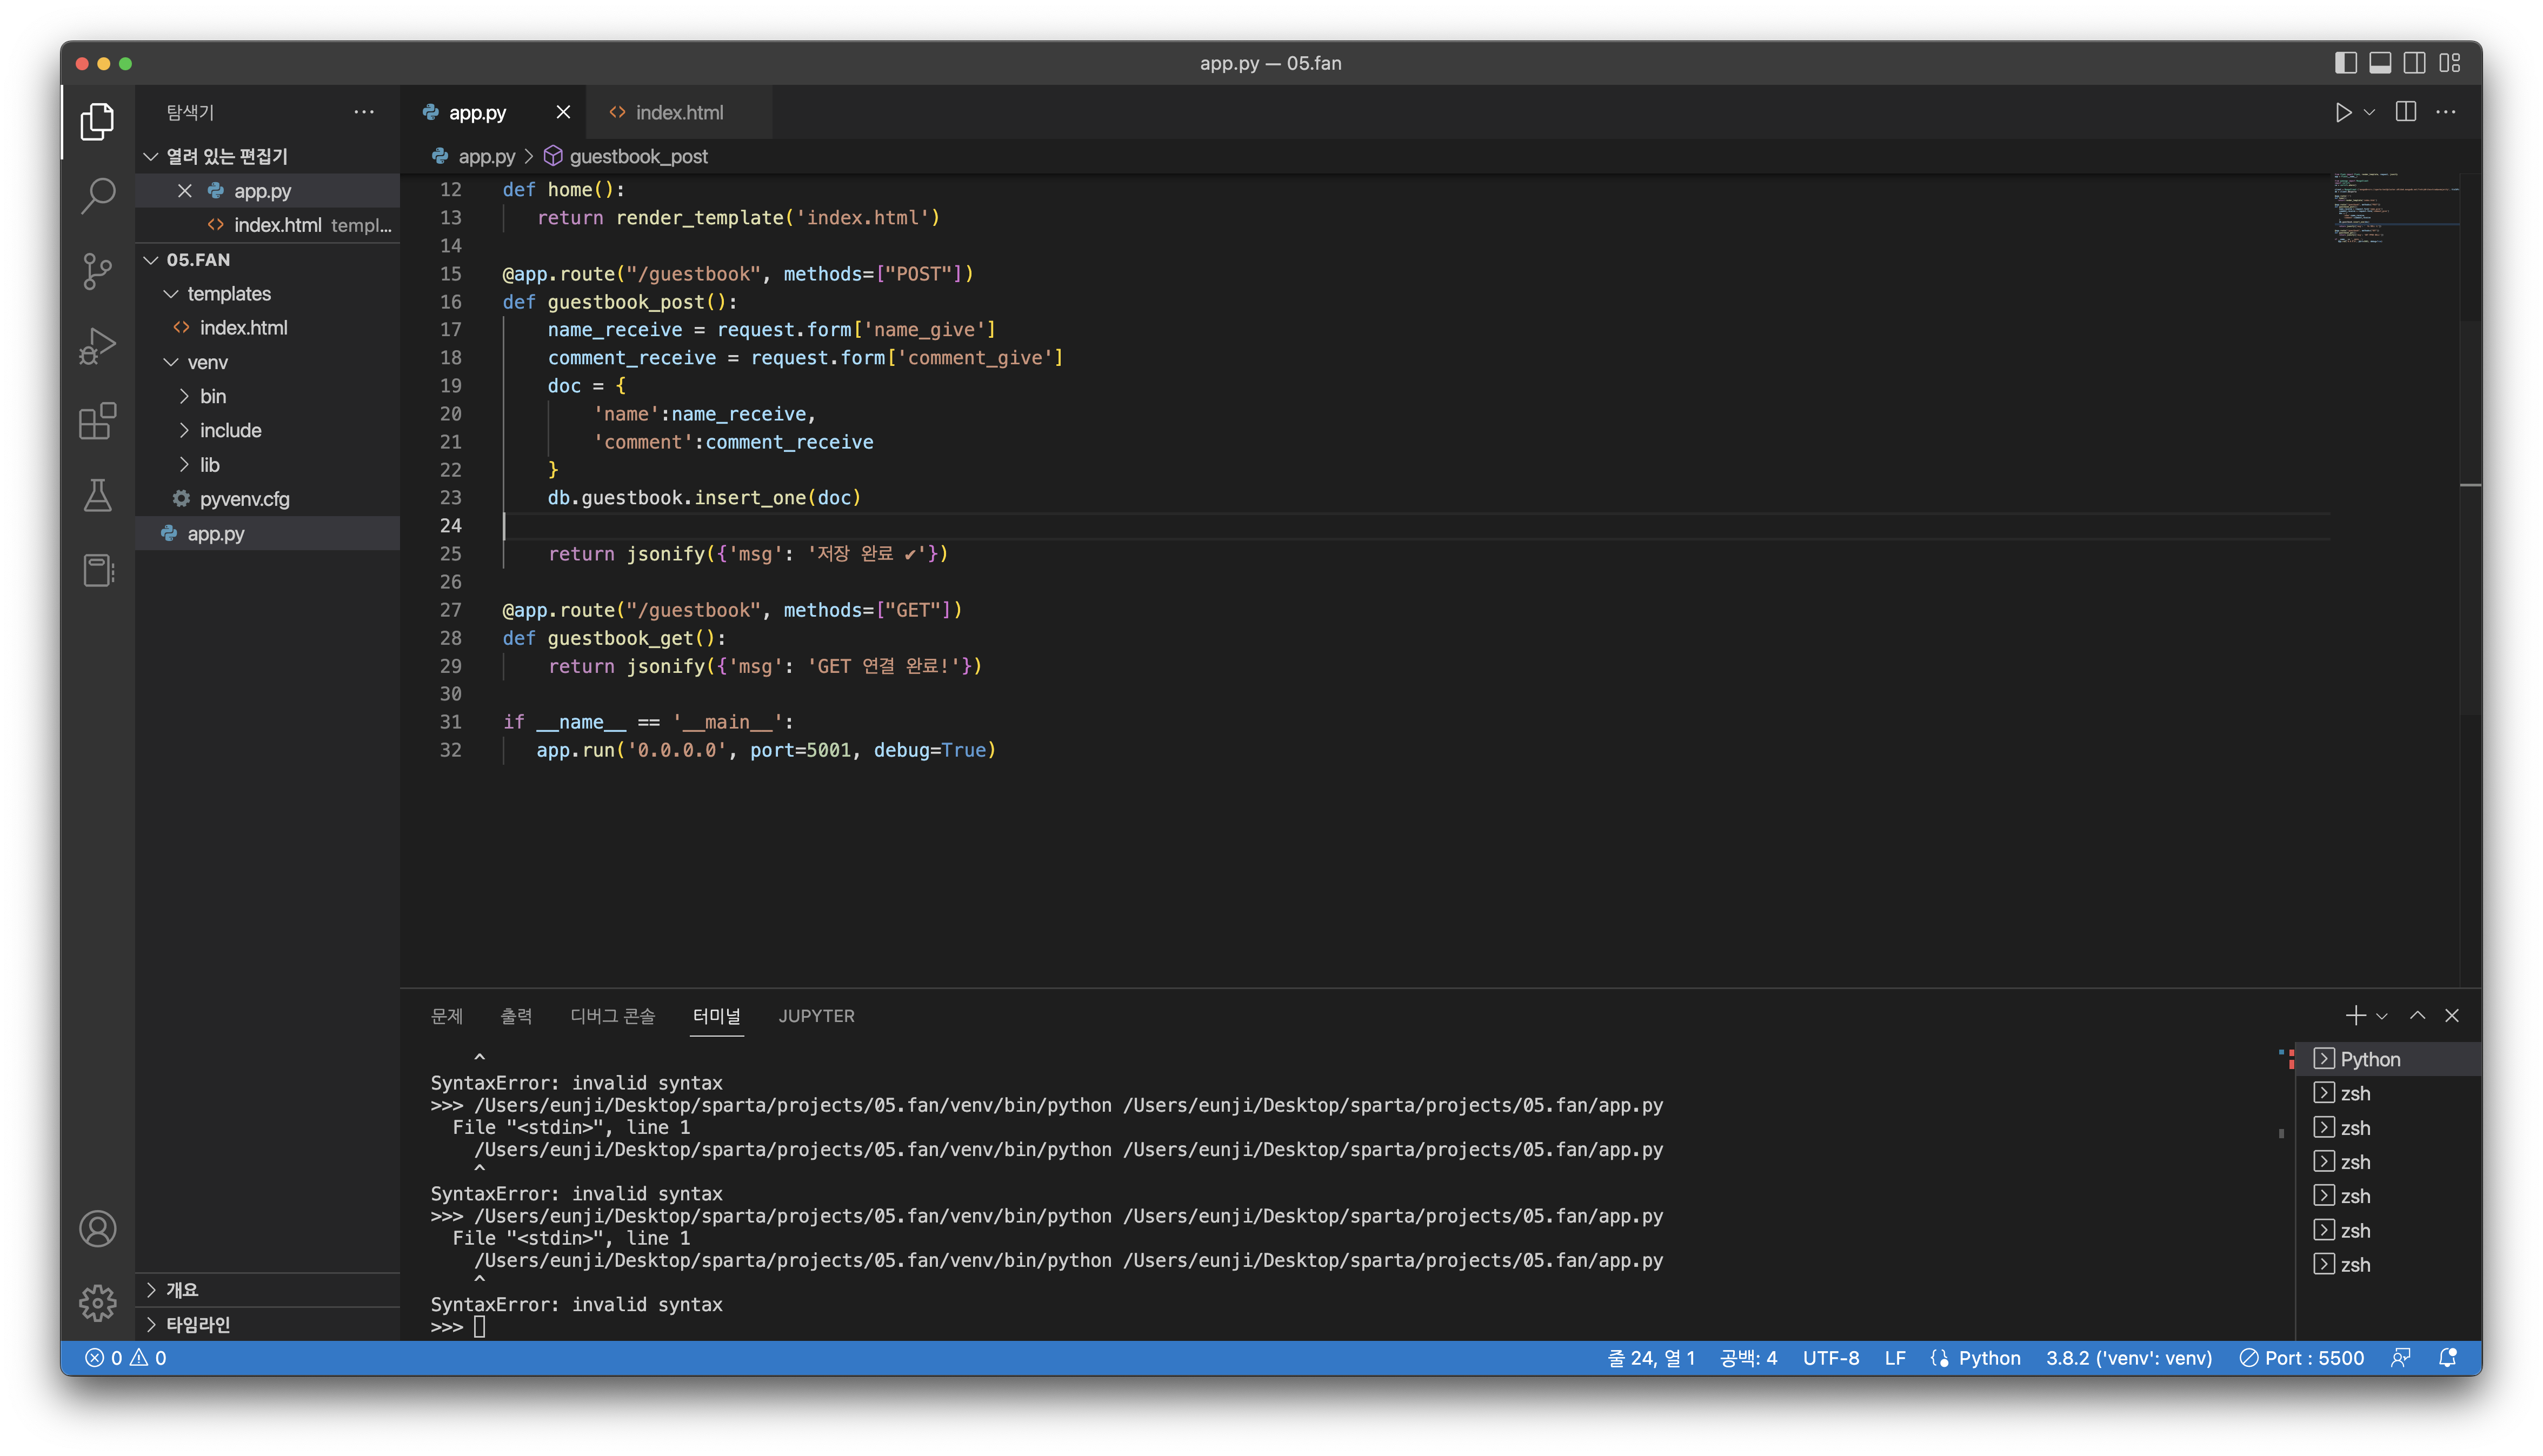Customize layout from title bar icon

coord(2450,63)
